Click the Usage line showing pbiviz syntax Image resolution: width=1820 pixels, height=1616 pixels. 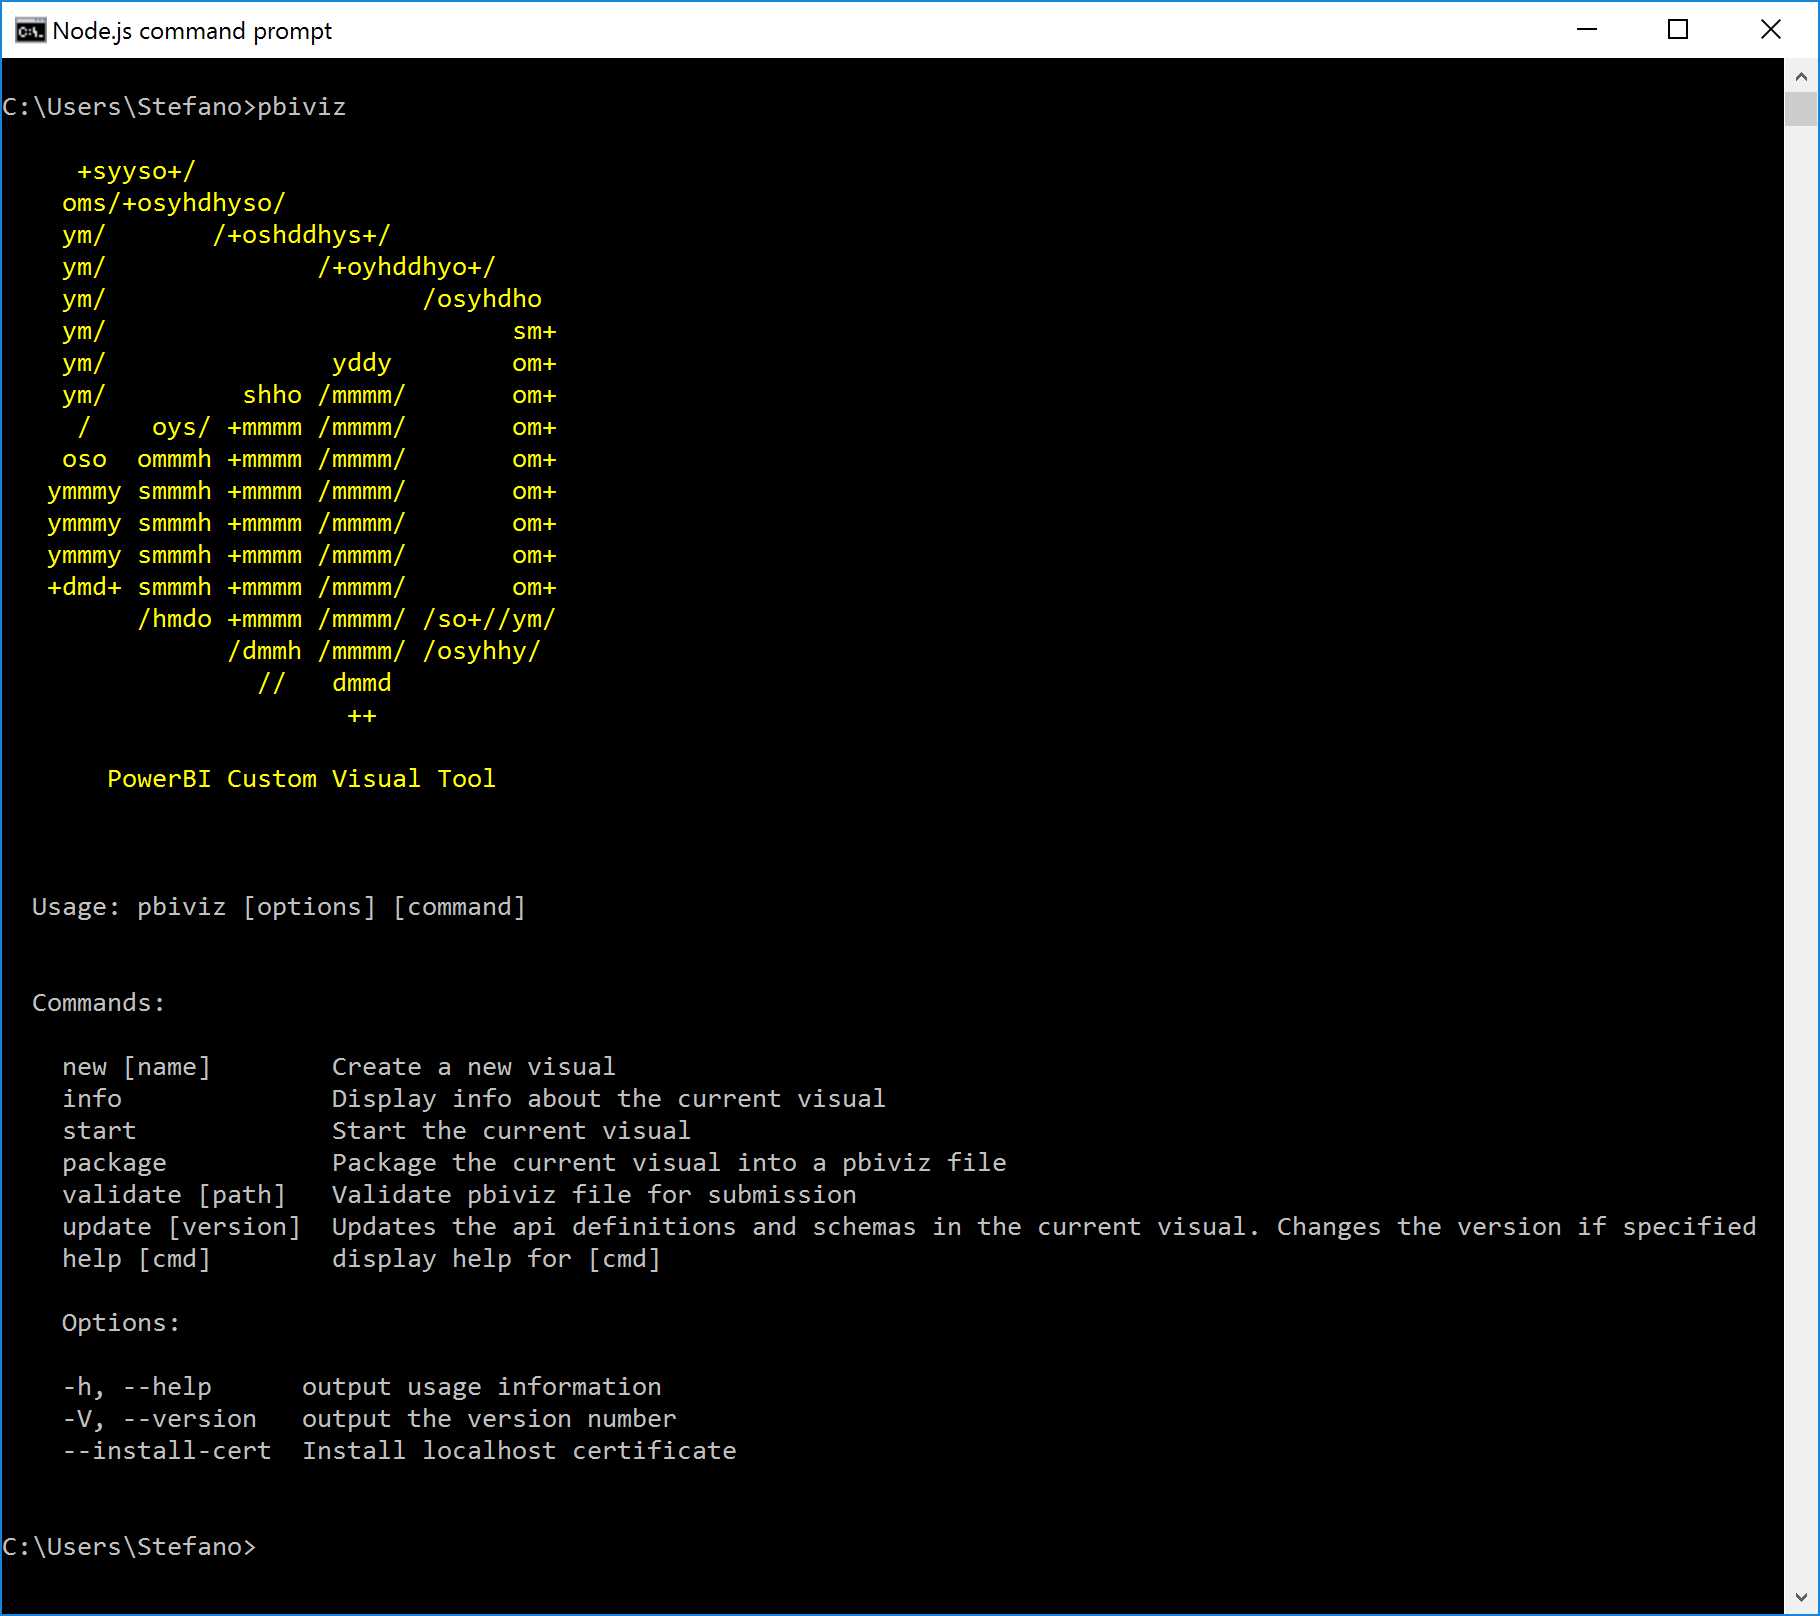tap(278, 906)
